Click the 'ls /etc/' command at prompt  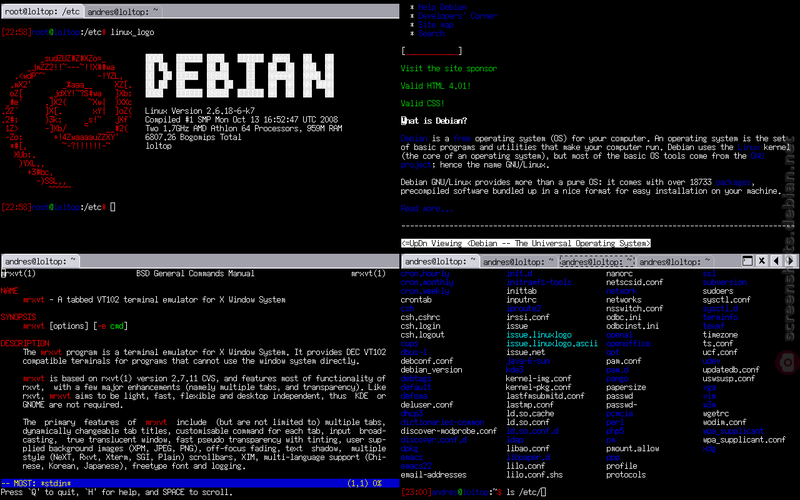click(524, 492)
